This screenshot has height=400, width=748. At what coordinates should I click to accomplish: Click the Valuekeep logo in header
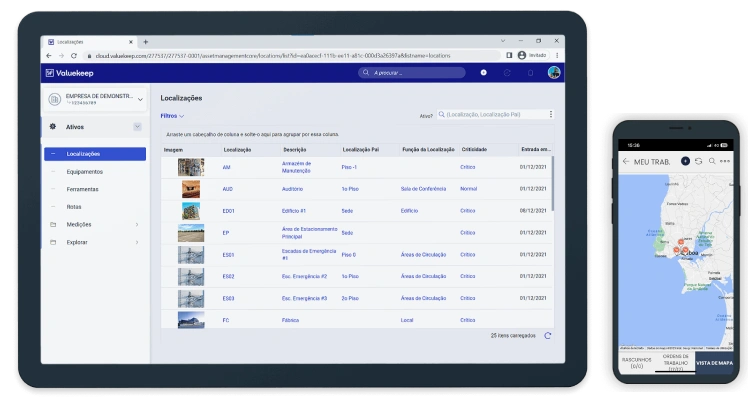pyautogui.click(x=70, y=73)
